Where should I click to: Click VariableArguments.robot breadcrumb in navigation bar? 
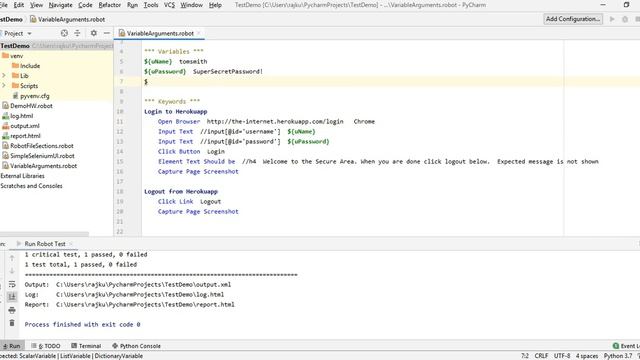[67, 19]
